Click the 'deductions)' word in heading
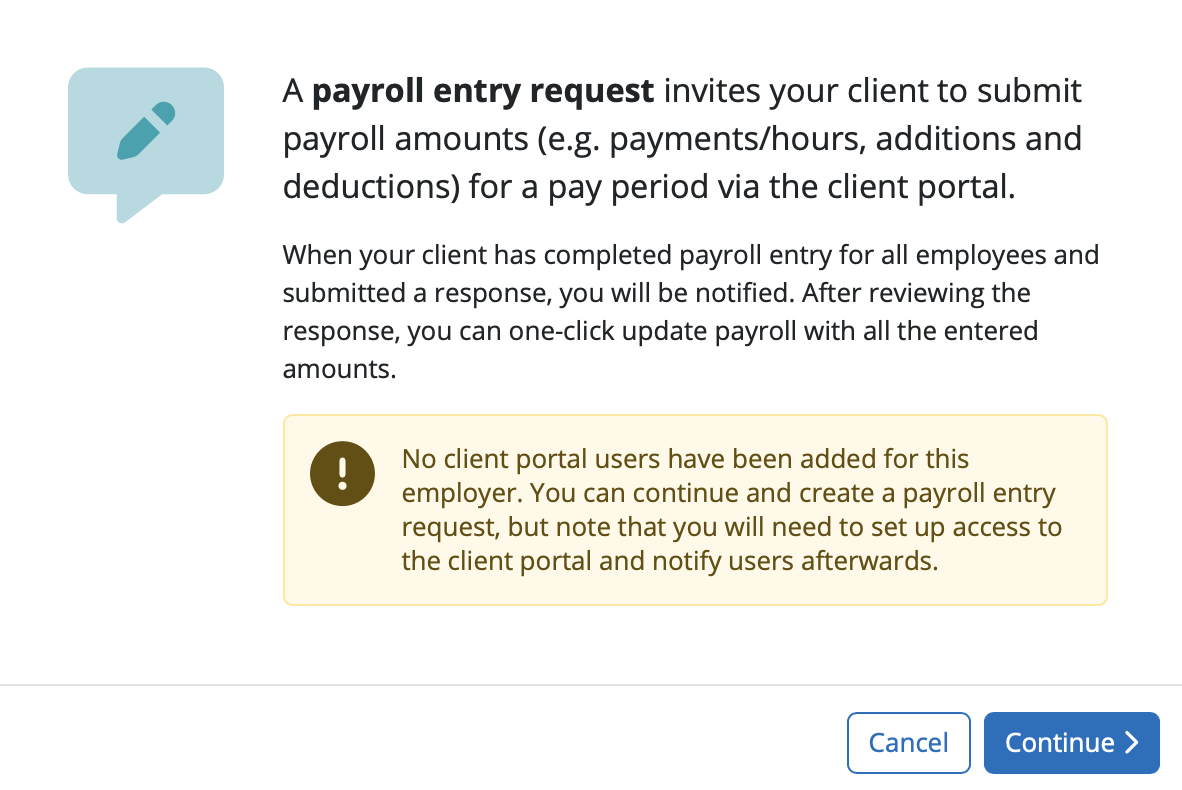This screenshot has width=1182, height=790. 371,187
